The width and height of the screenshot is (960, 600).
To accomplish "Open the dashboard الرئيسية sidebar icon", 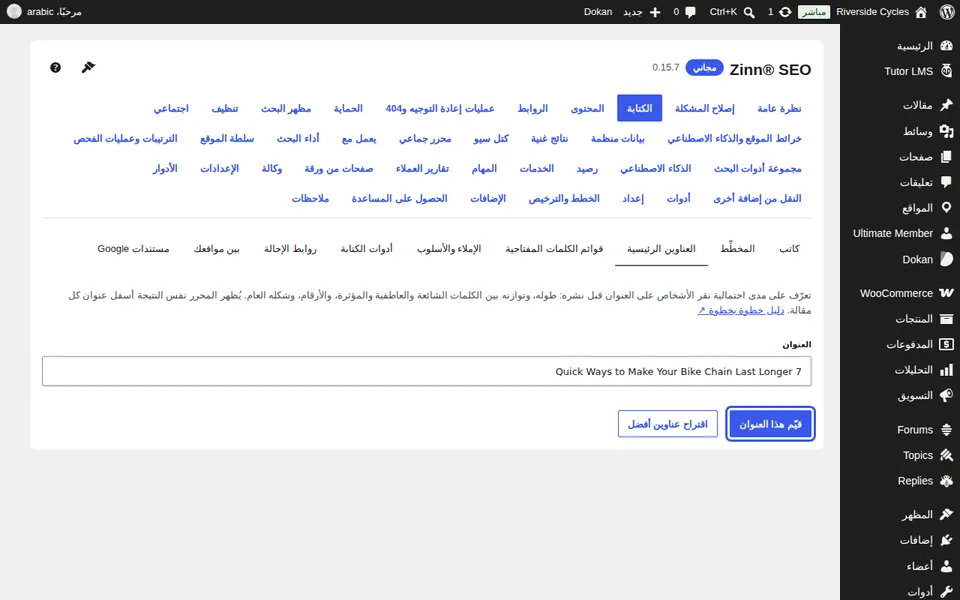I will point(947,45).
